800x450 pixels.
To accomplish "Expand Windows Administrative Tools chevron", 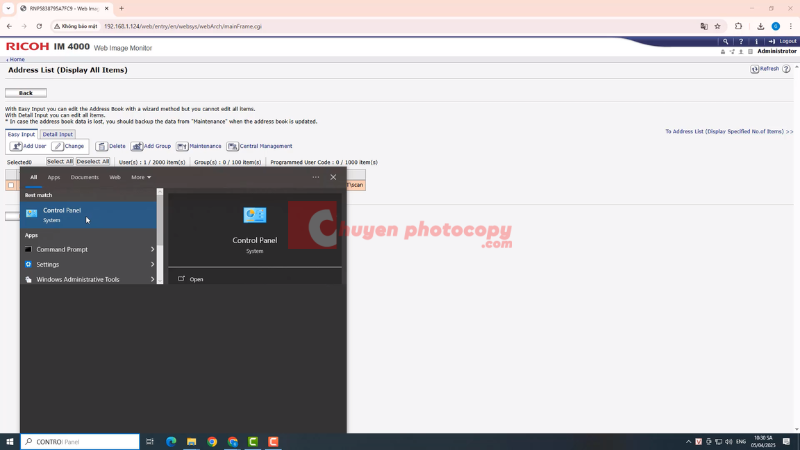I will (152, 279).
